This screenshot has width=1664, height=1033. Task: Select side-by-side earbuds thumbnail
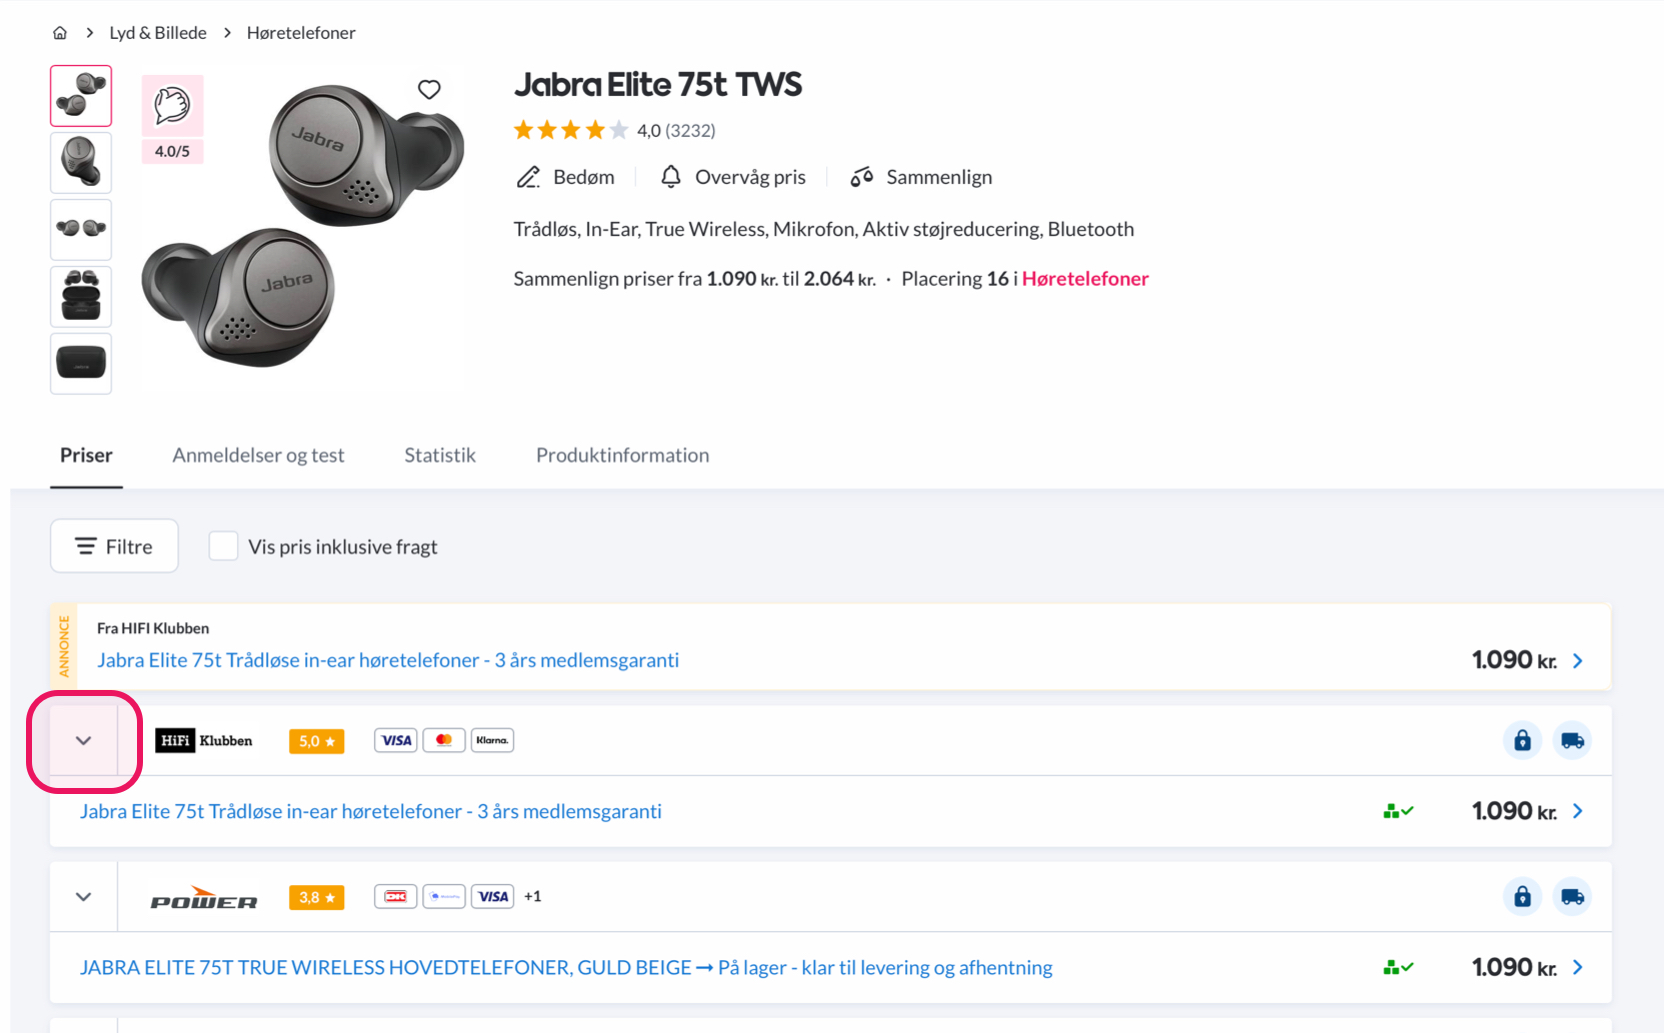coord(81,230)
